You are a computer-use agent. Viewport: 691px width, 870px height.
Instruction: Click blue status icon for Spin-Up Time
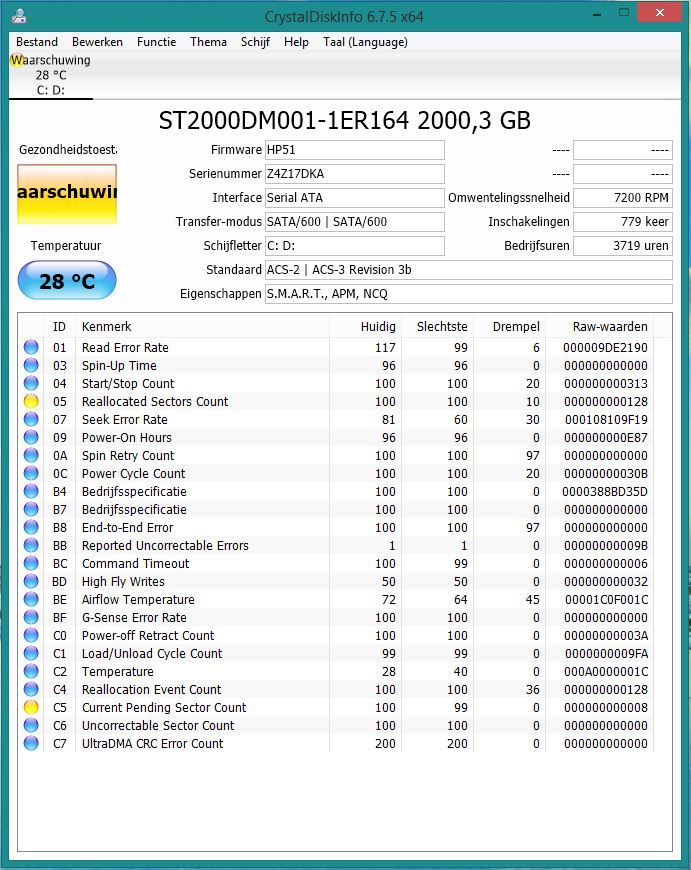31,365
